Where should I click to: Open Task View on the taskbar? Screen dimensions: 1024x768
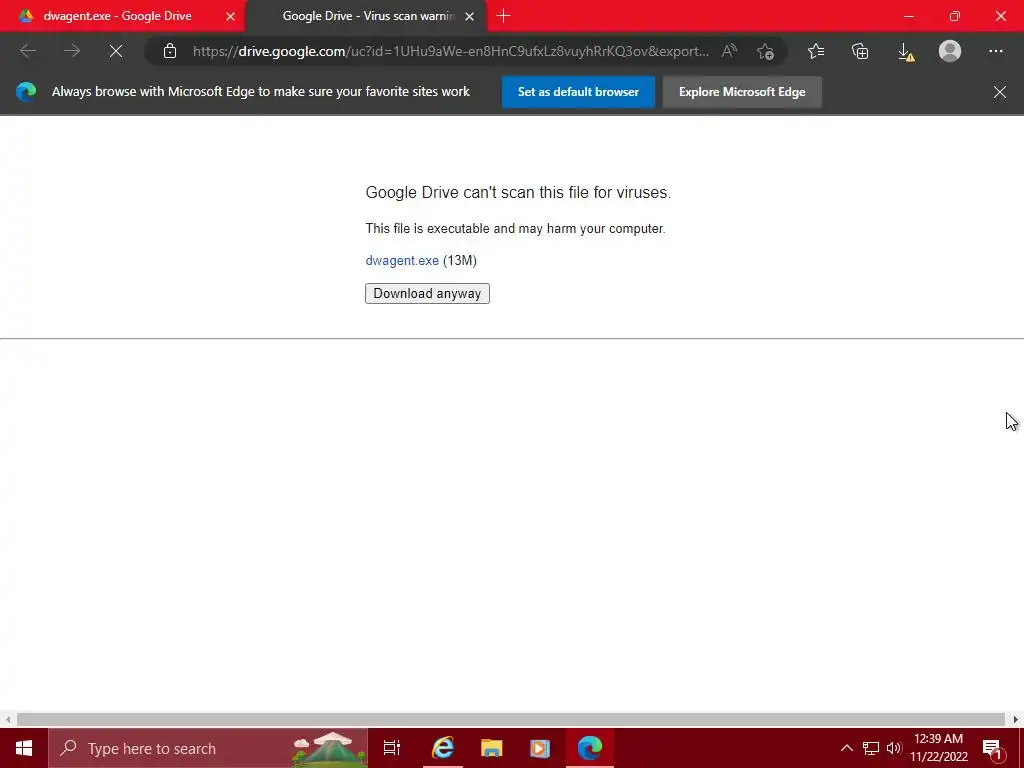click(392, 748)
